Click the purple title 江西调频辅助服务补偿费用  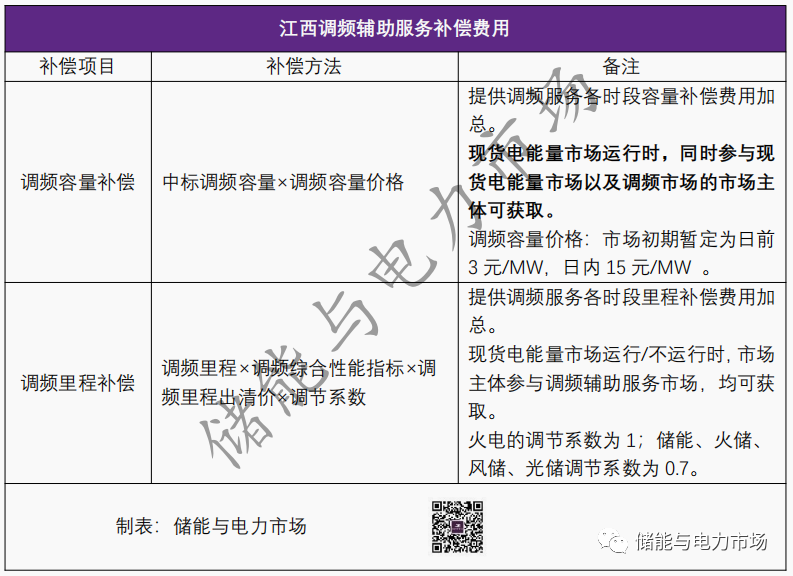(x=394, y=29)
